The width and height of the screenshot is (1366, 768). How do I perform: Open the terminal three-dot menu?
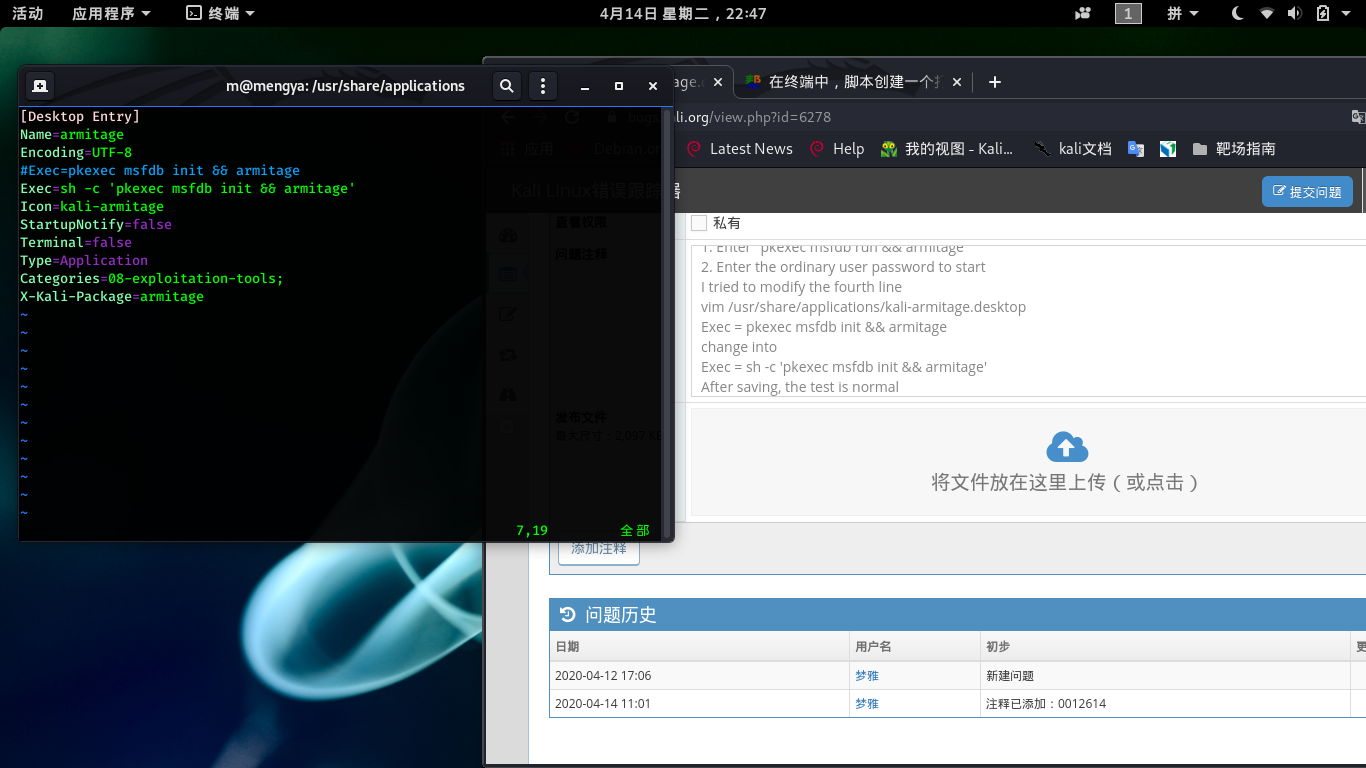[x=542, y=86]
